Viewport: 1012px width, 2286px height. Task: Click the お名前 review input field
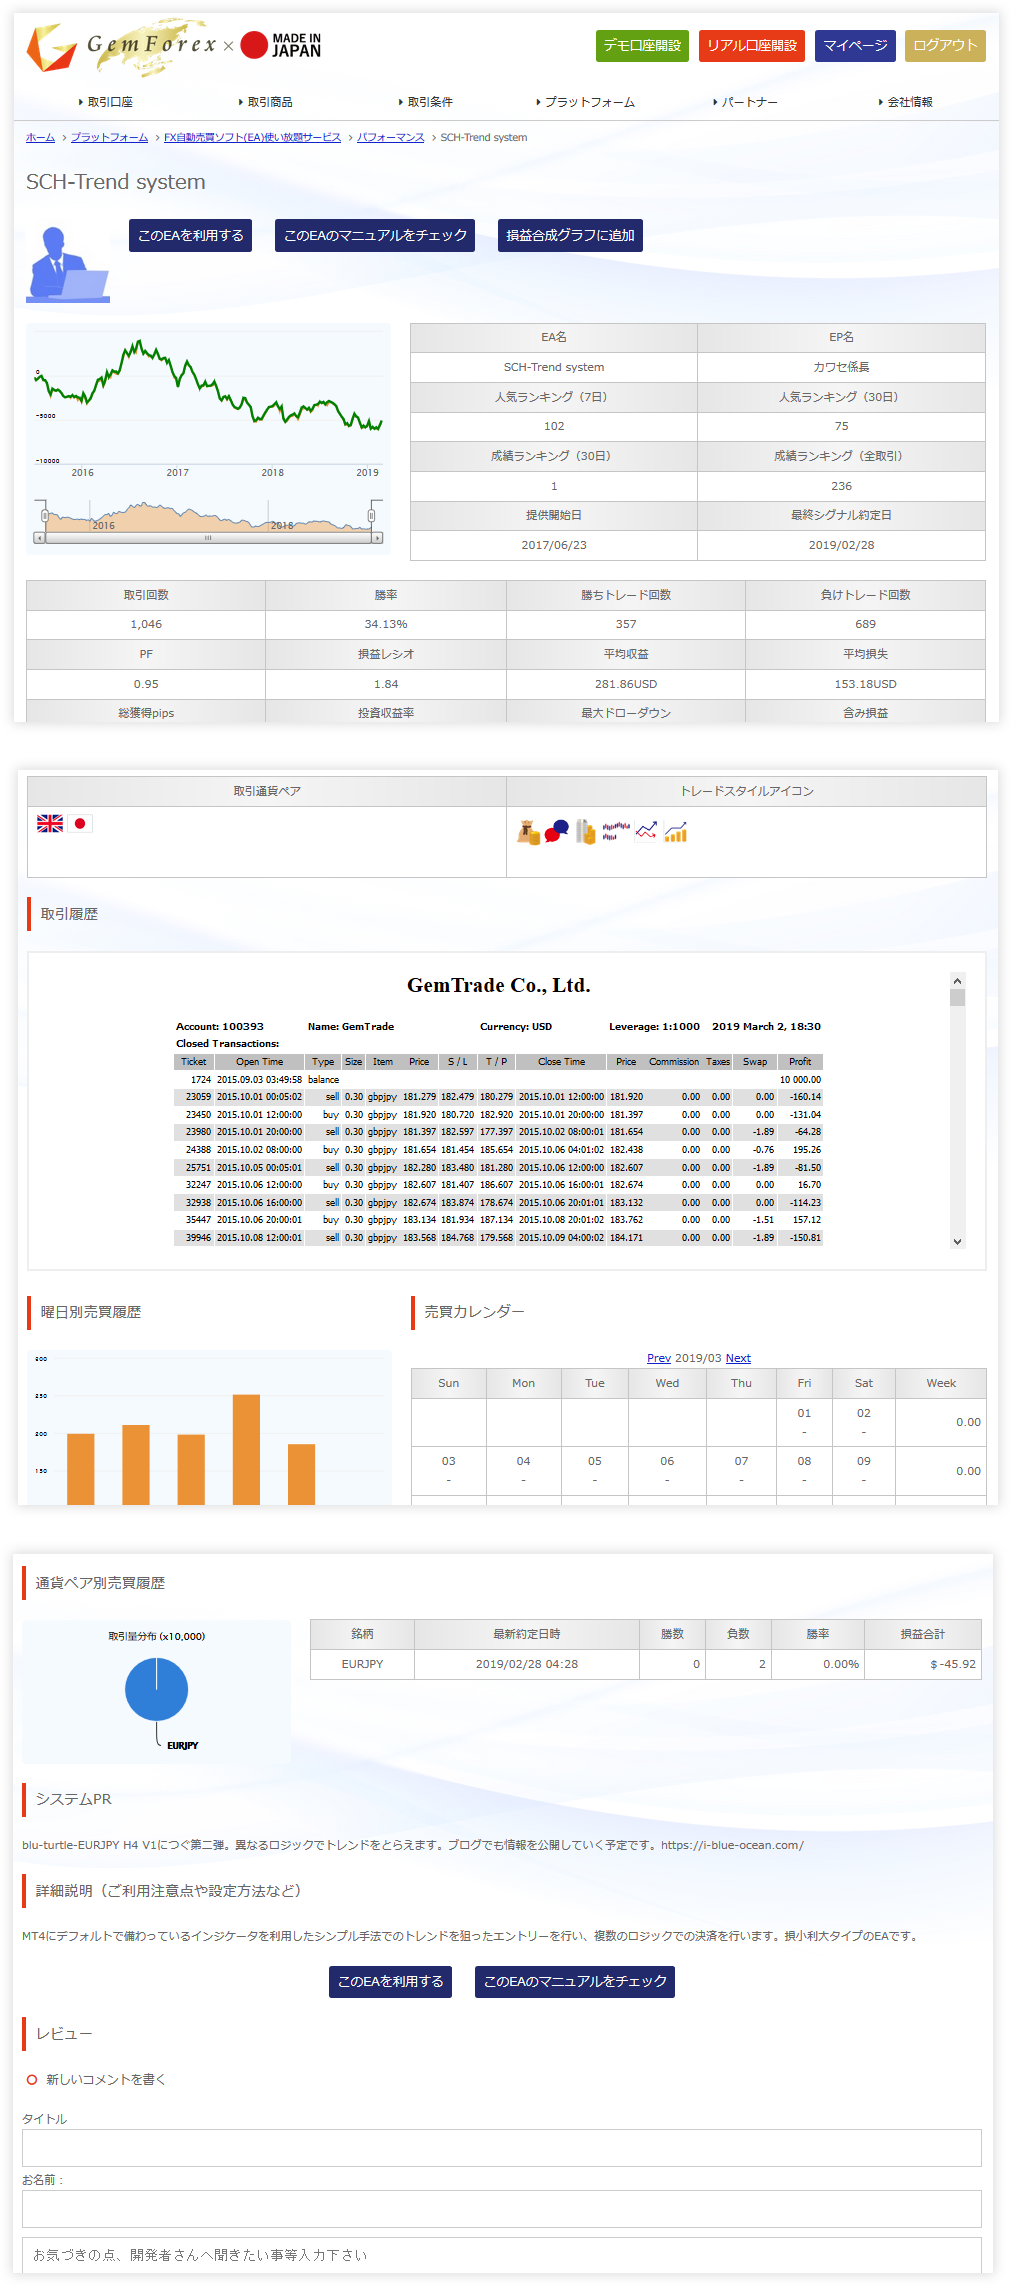(x=502, y=2209)
